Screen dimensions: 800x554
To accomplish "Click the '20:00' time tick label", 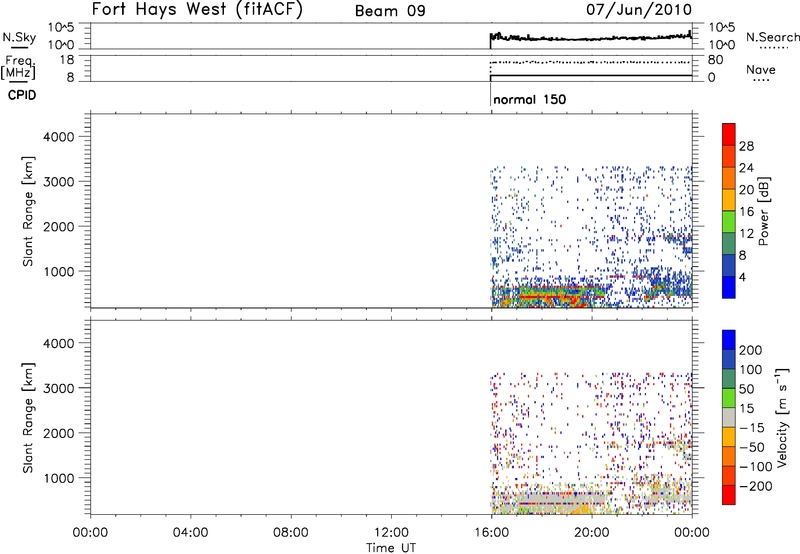I will coord(592,533).
